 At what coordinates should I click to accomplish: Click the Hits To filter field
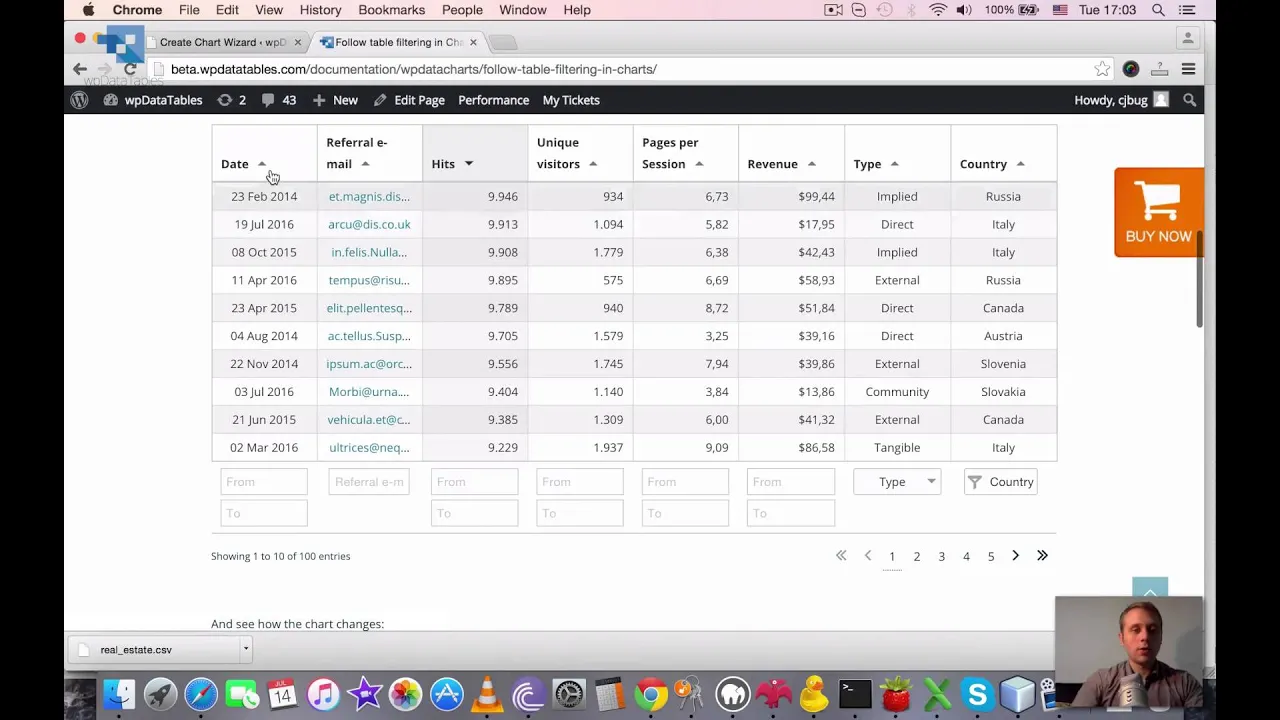point(475,513)
